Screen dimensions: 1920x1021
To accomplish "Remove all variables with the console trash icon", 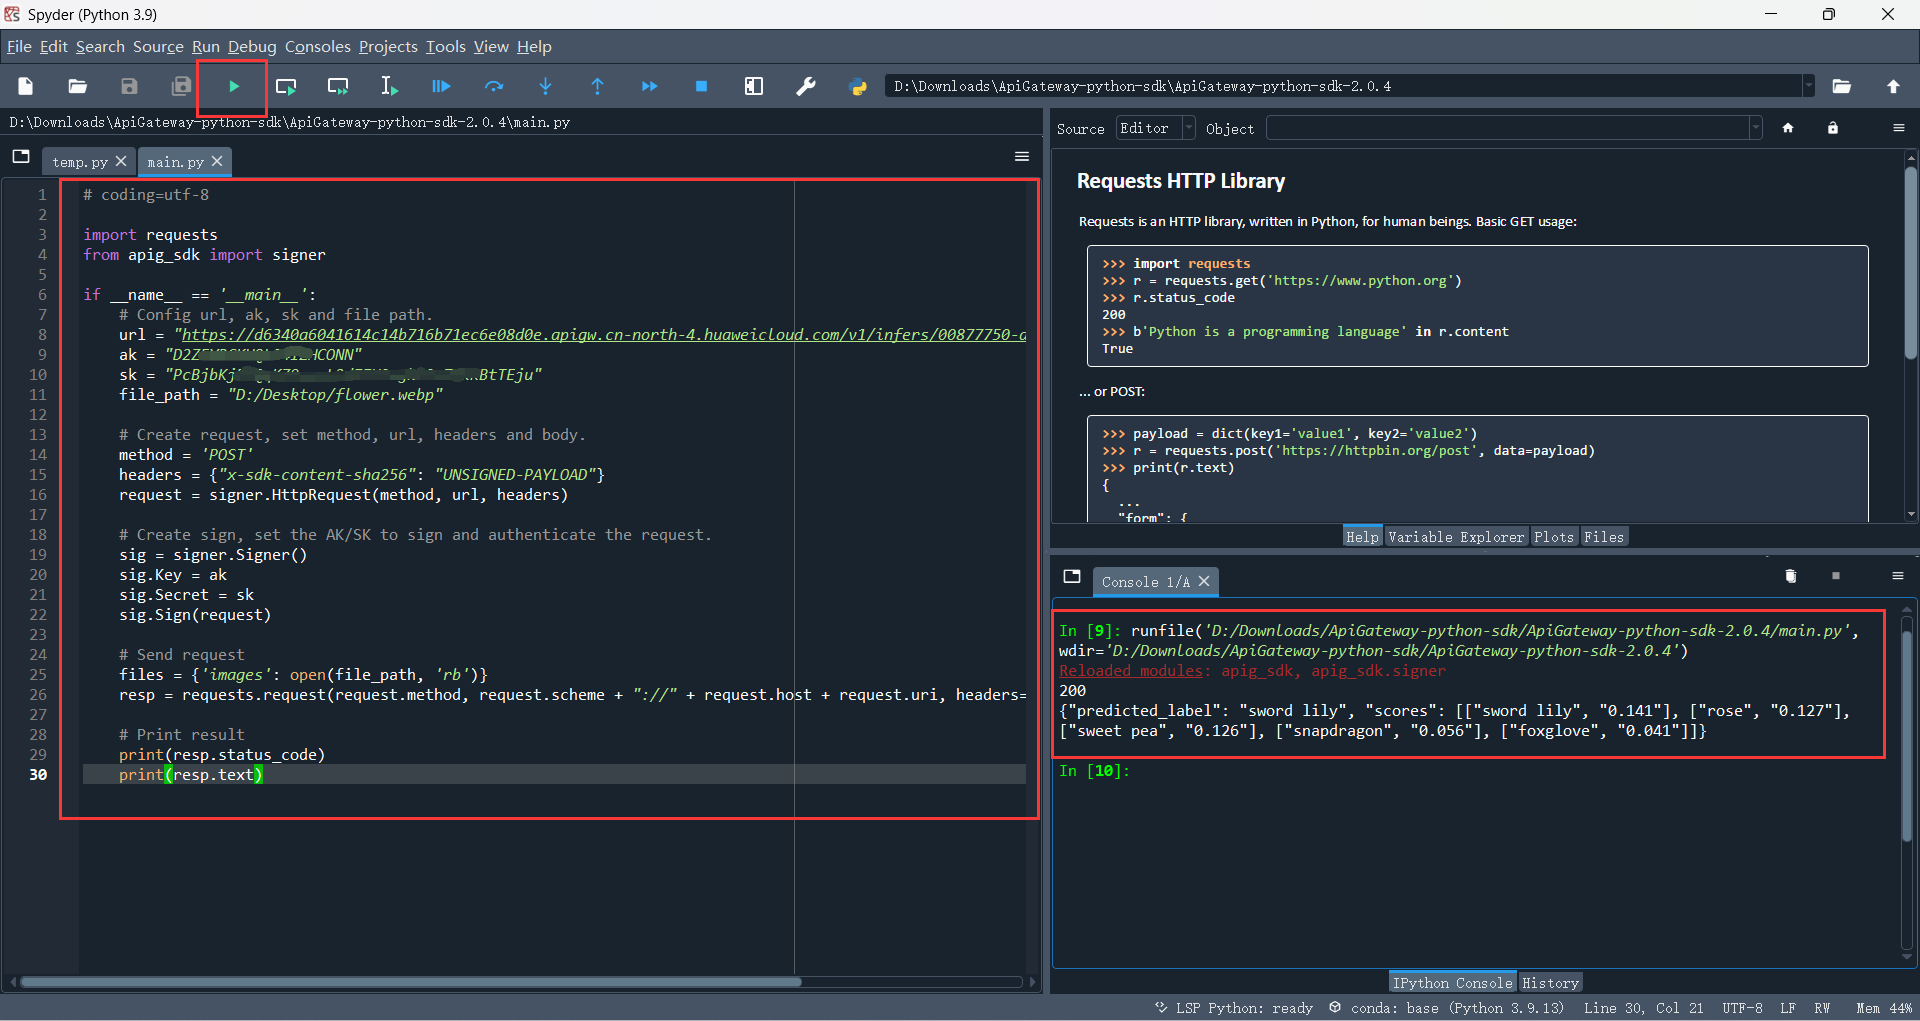I will (x=1790, y=576).
